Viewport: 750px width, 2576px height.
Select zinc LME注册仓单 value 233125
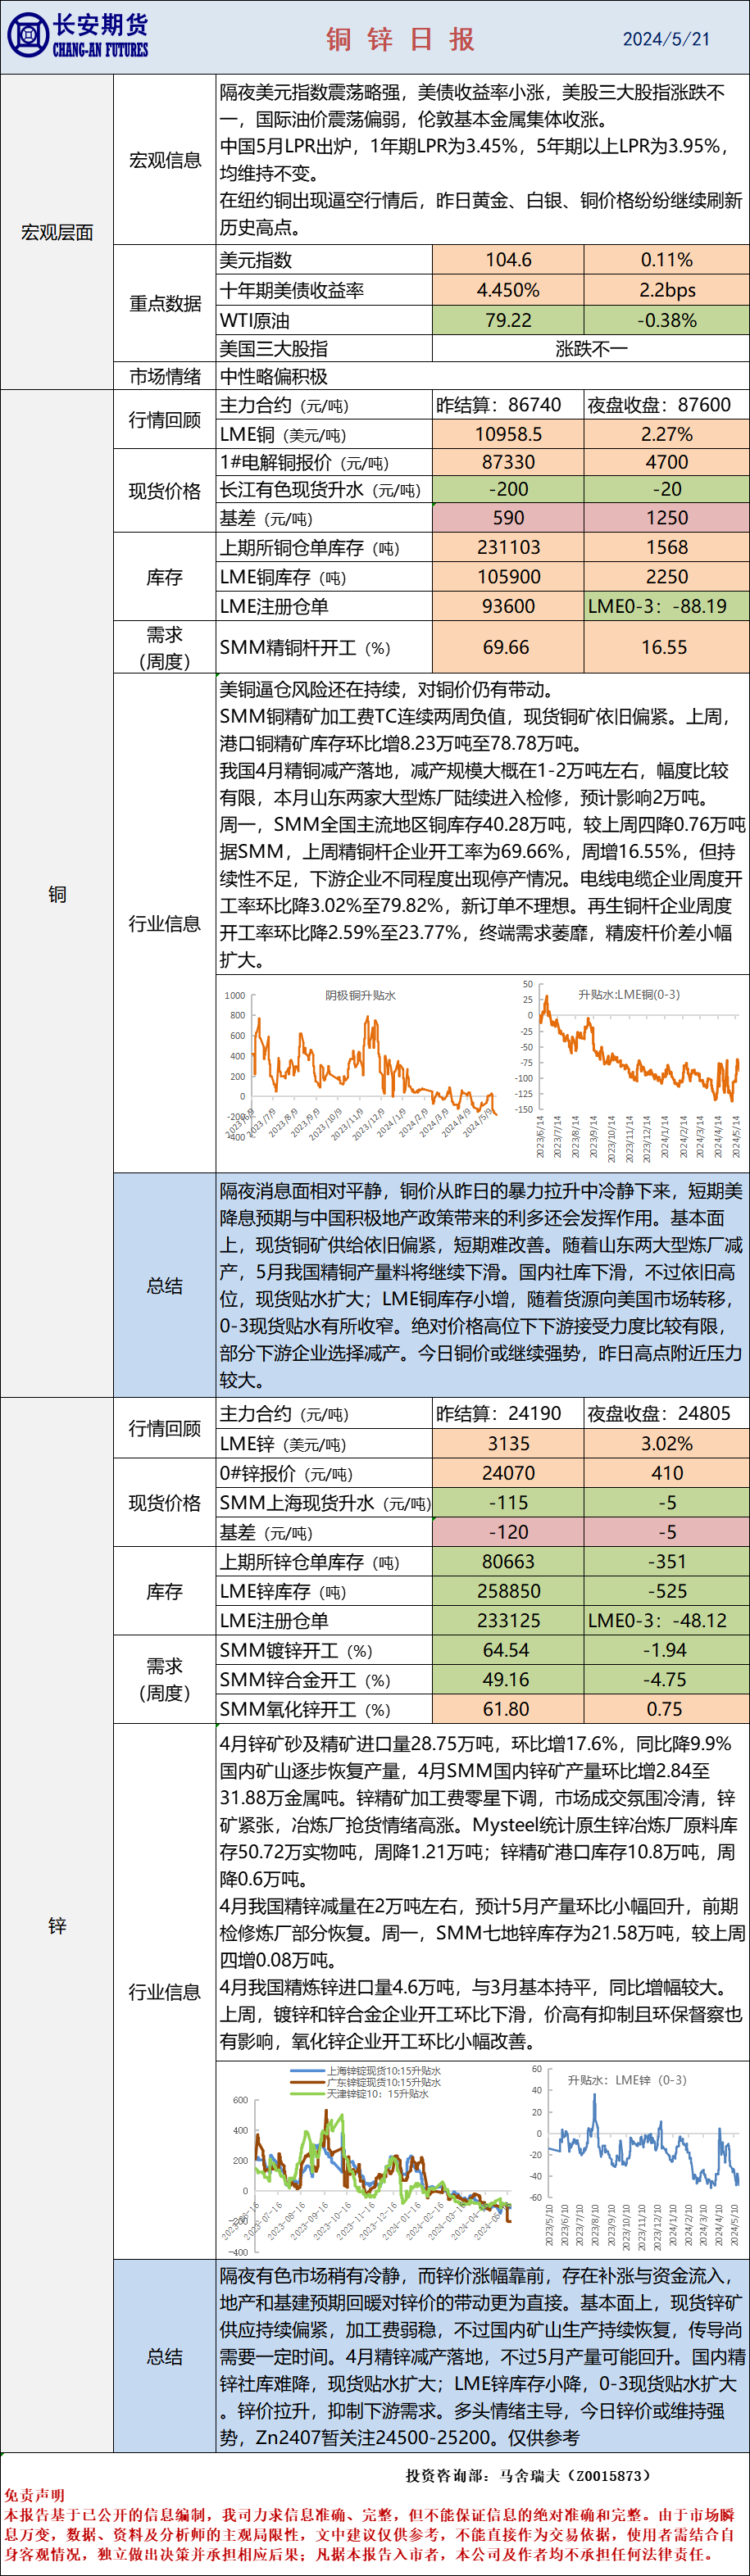point(508,1620)
